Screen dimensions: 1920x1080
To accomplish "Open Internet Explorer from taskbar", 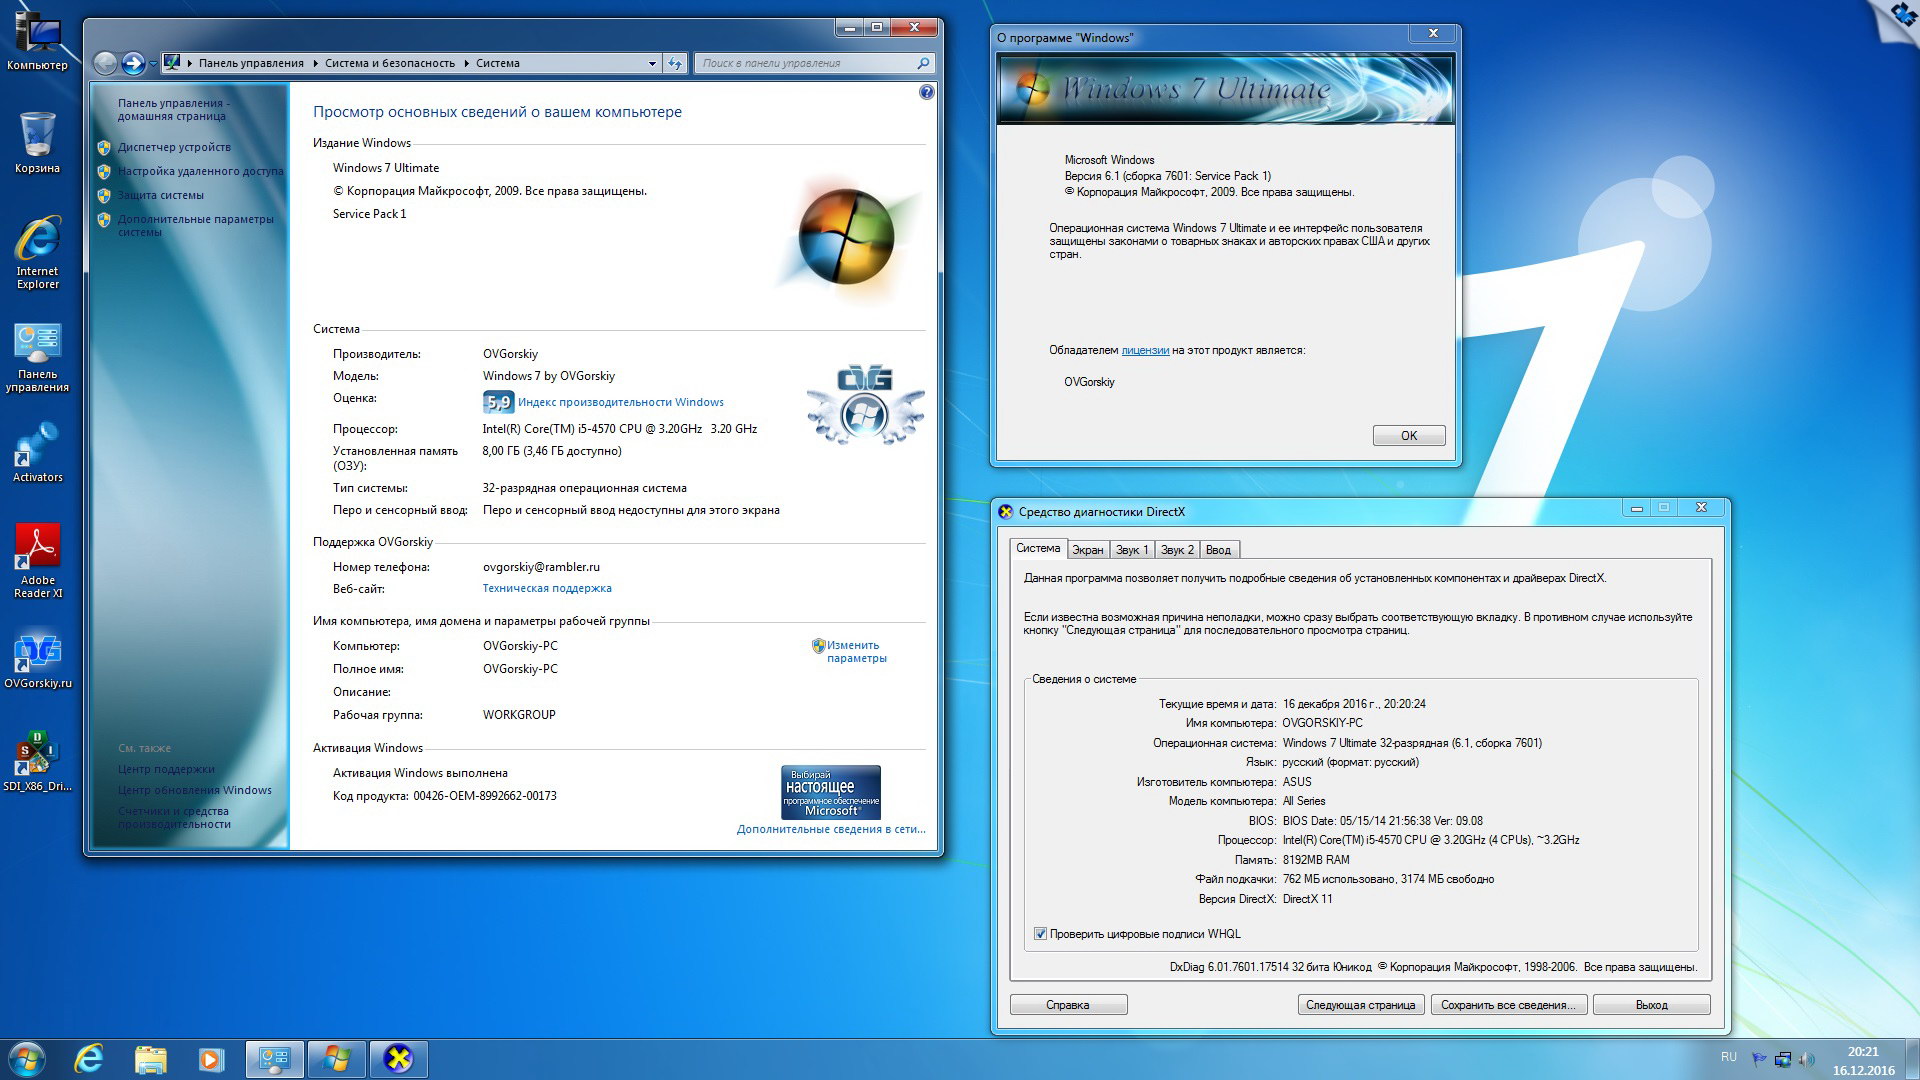I will [x=89, y=1059].
